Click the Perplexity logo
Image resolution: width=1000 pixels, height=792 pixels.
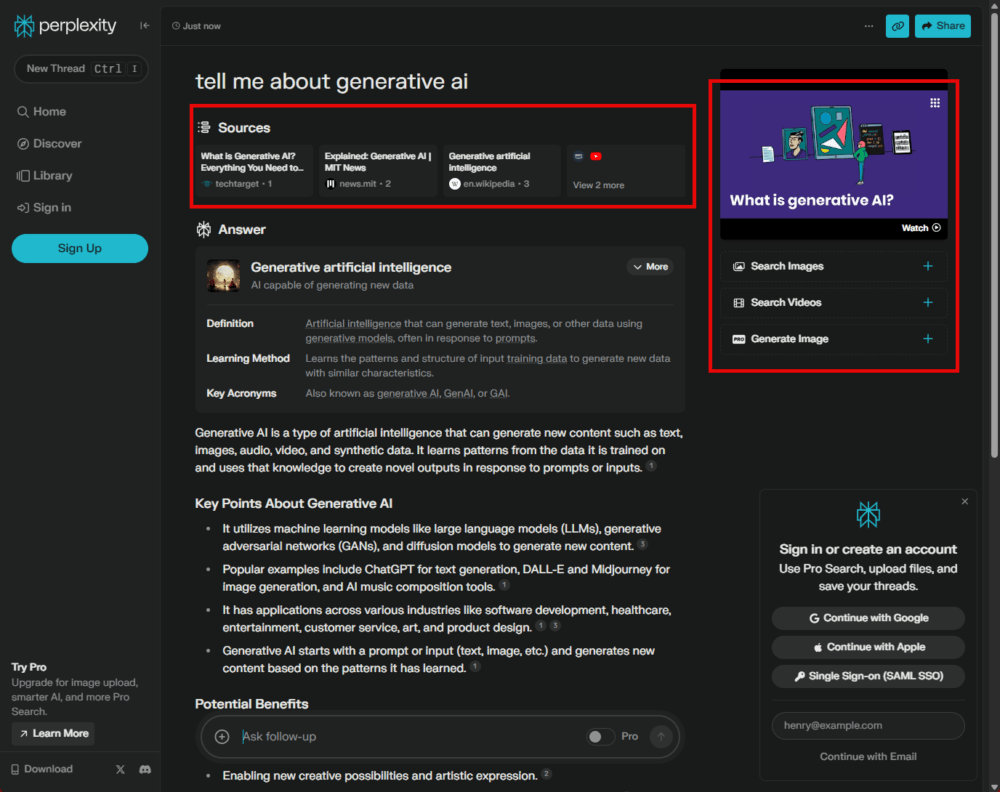coord(65,26)
